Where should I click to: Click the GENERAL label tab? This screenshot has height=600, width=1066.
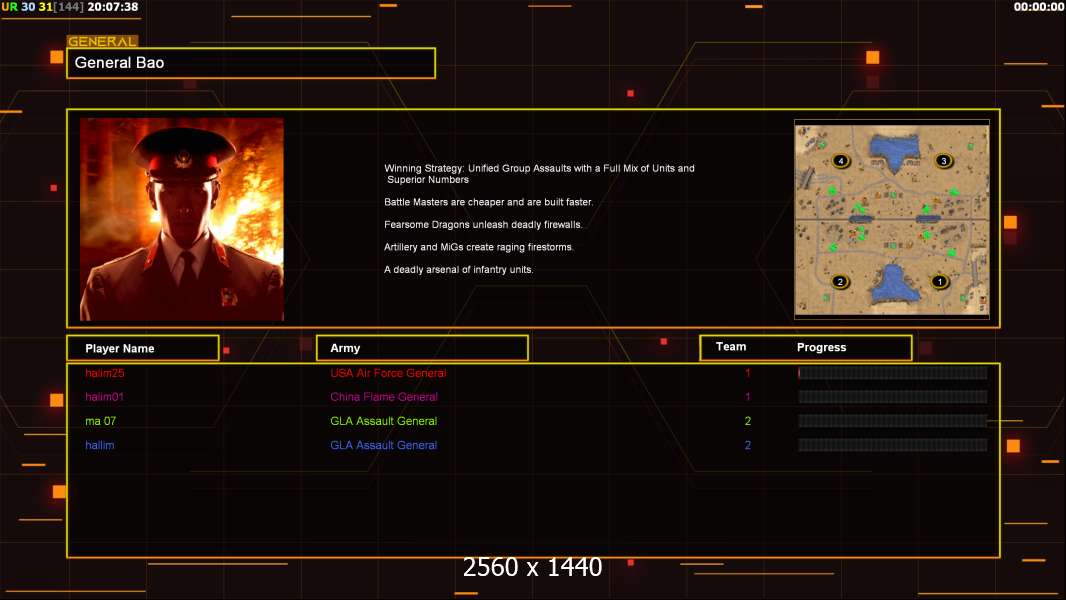102,41
